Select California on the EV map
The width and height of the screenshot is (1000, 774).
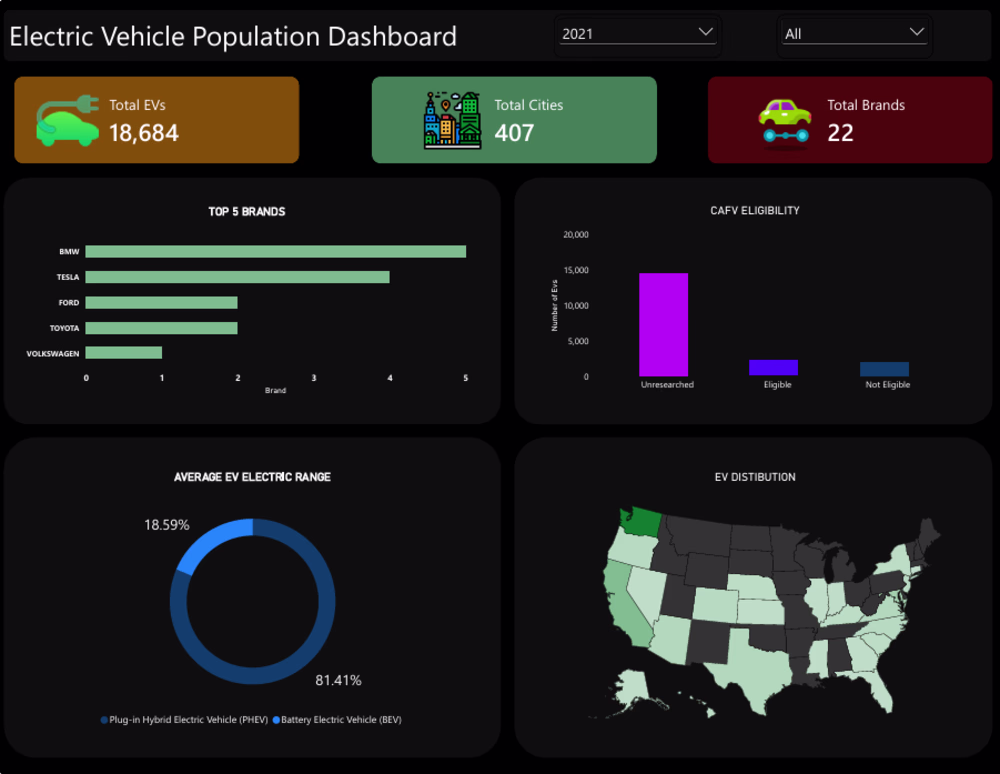[625, 606]
